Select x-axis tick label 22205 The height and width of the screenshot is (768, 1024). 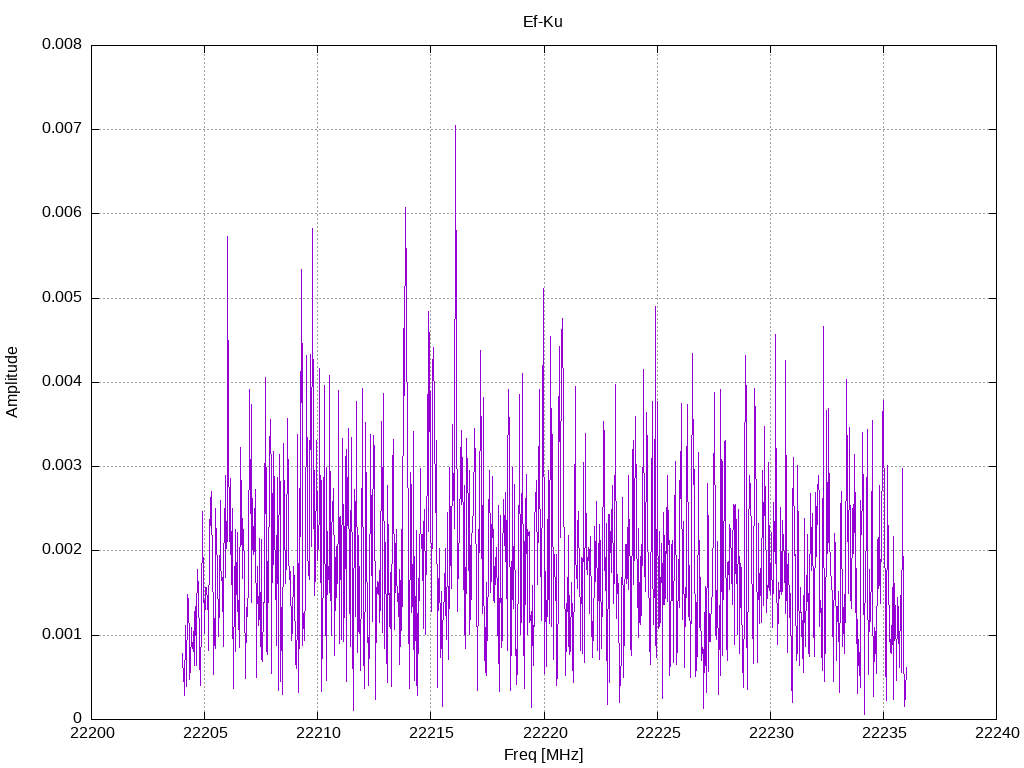(x=204, y=733)
